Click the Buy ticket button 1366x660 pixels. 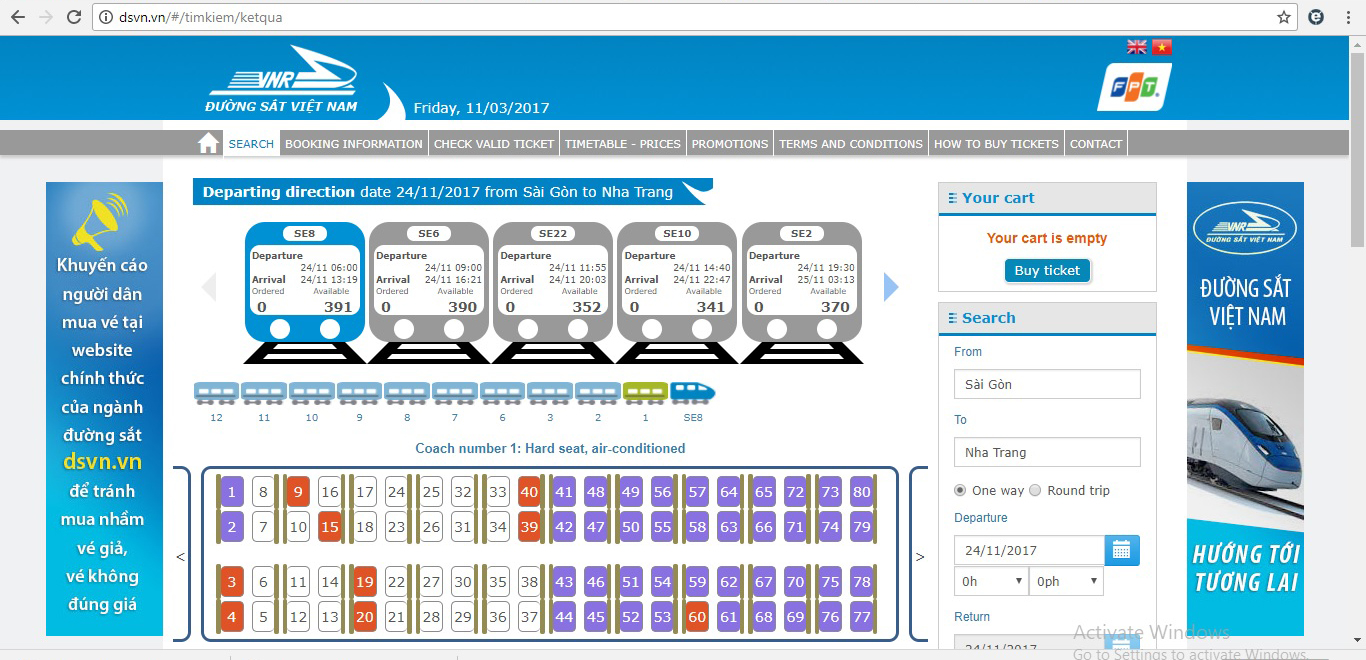point(1047,270)
